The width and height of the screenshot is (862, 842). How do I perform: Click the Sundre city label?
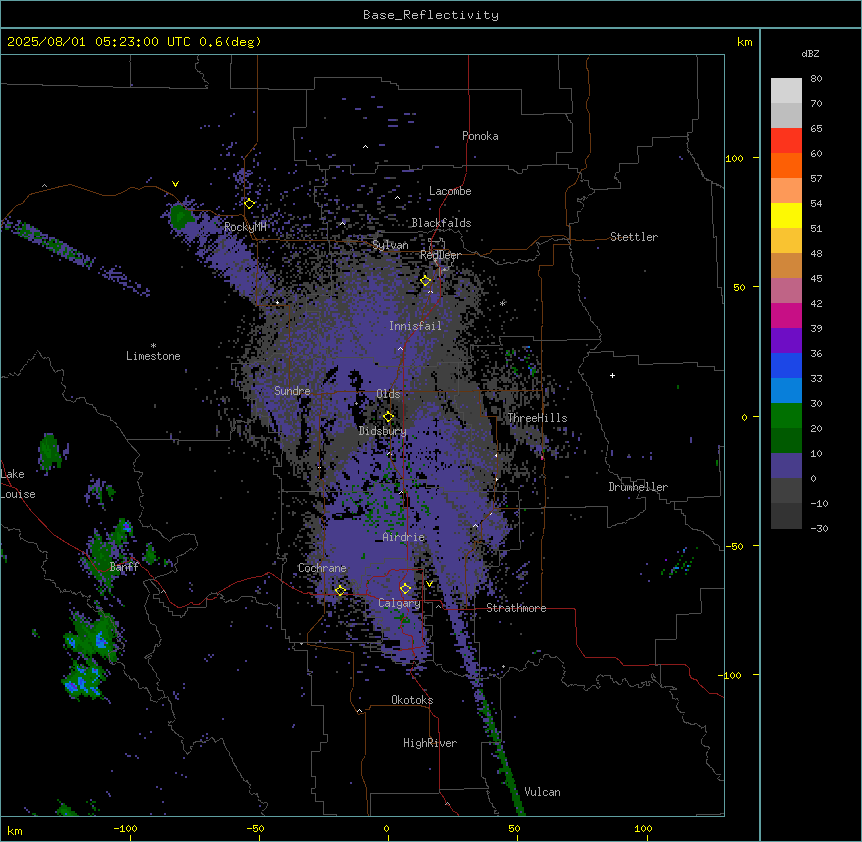click(292, 391)
